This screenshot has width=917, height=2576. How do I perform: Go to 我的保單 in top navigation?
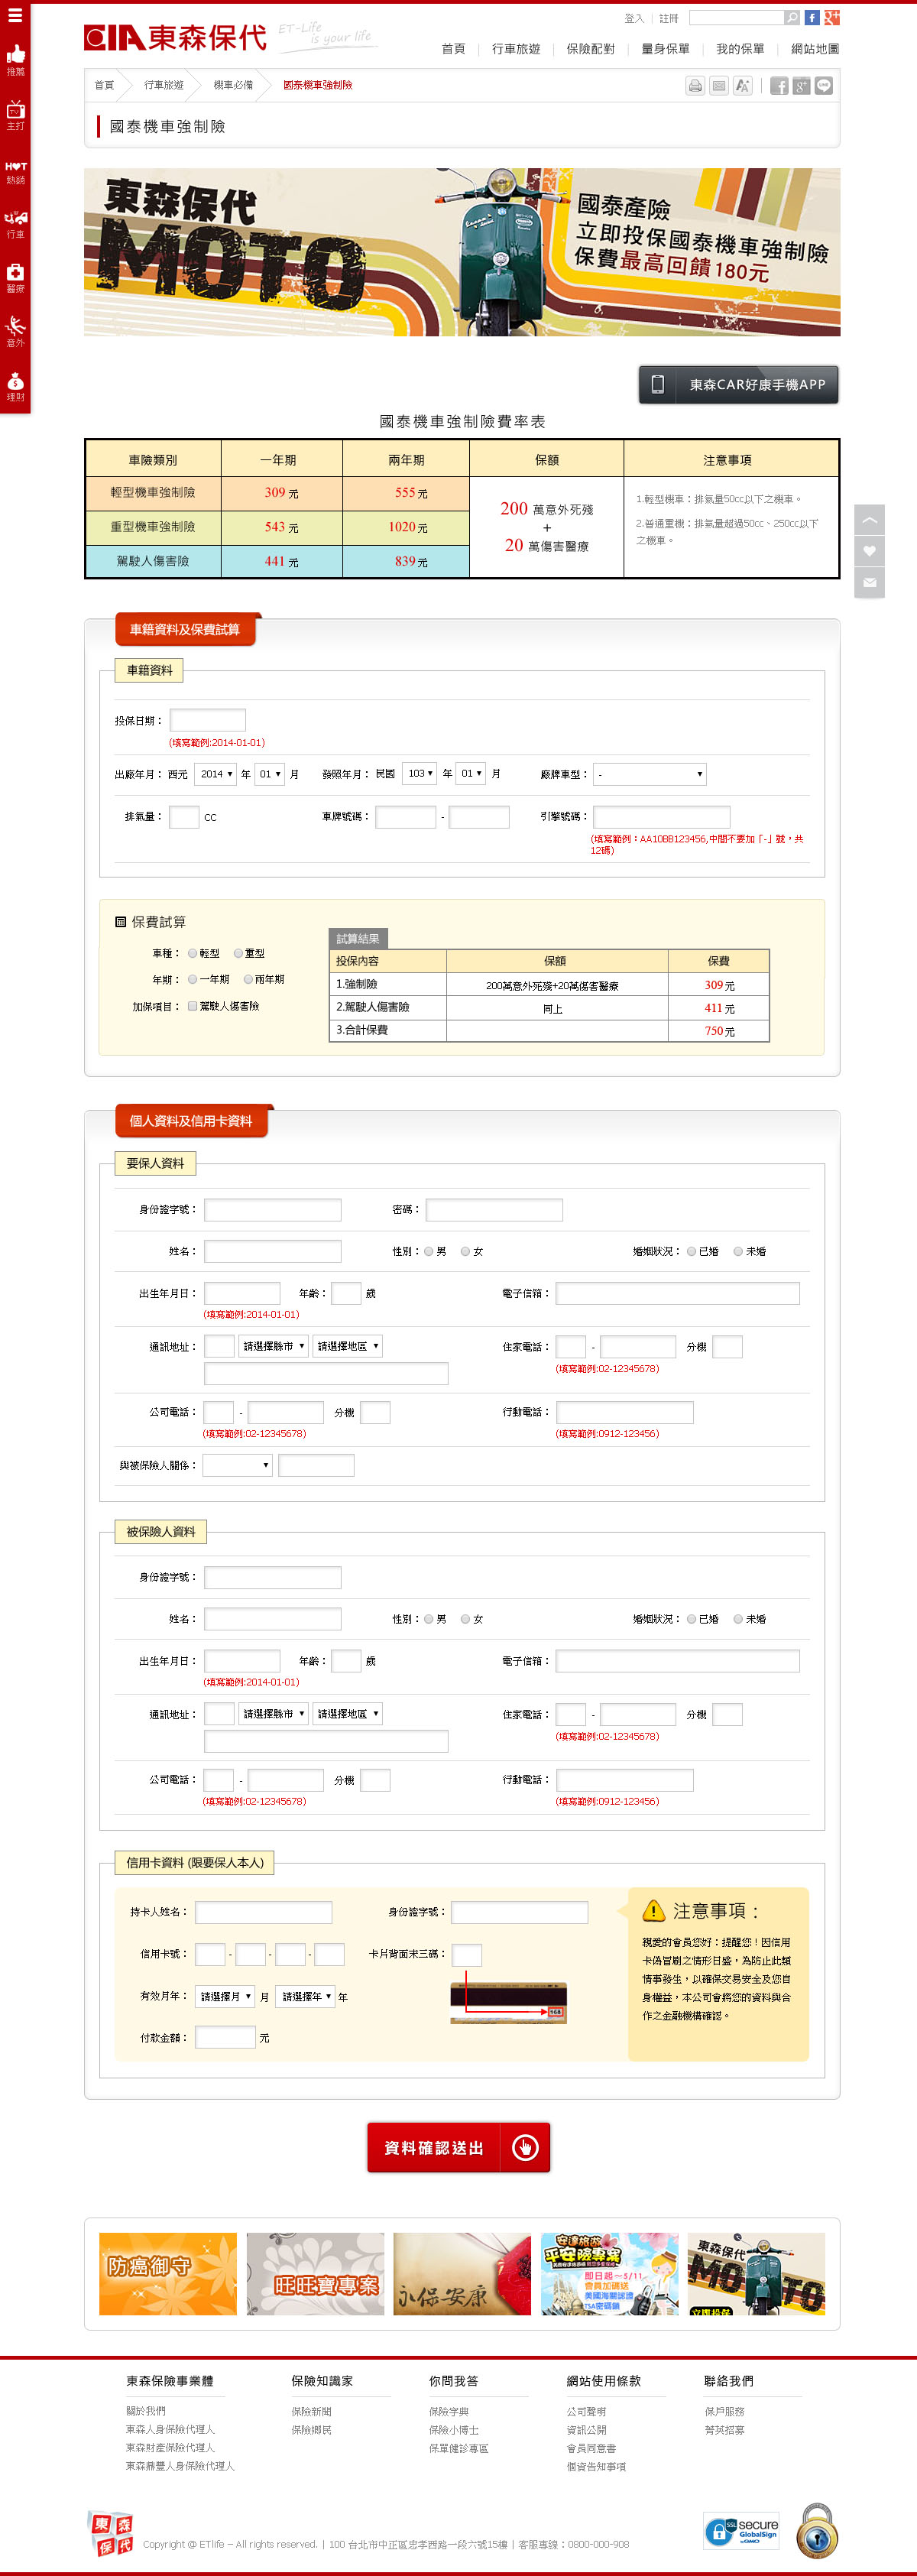point(739,49)
